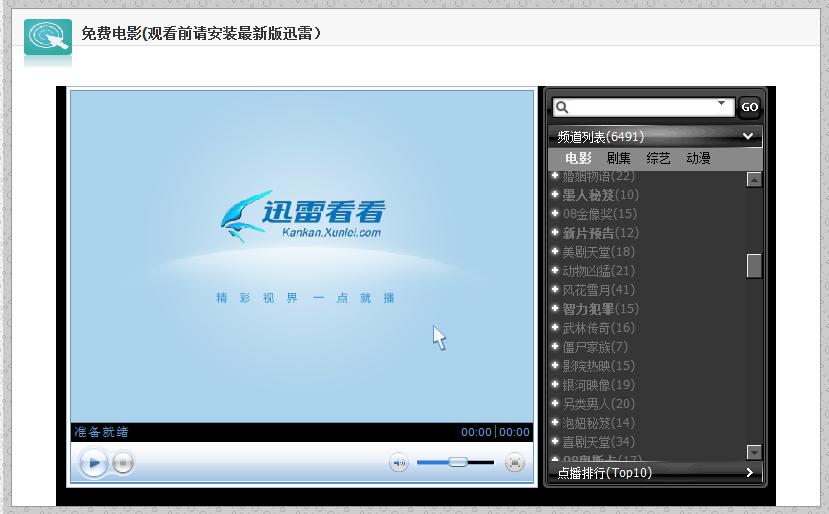Switch to the 剧集 tab
Viewport: 829px width, 514px height.
(618, 158)
